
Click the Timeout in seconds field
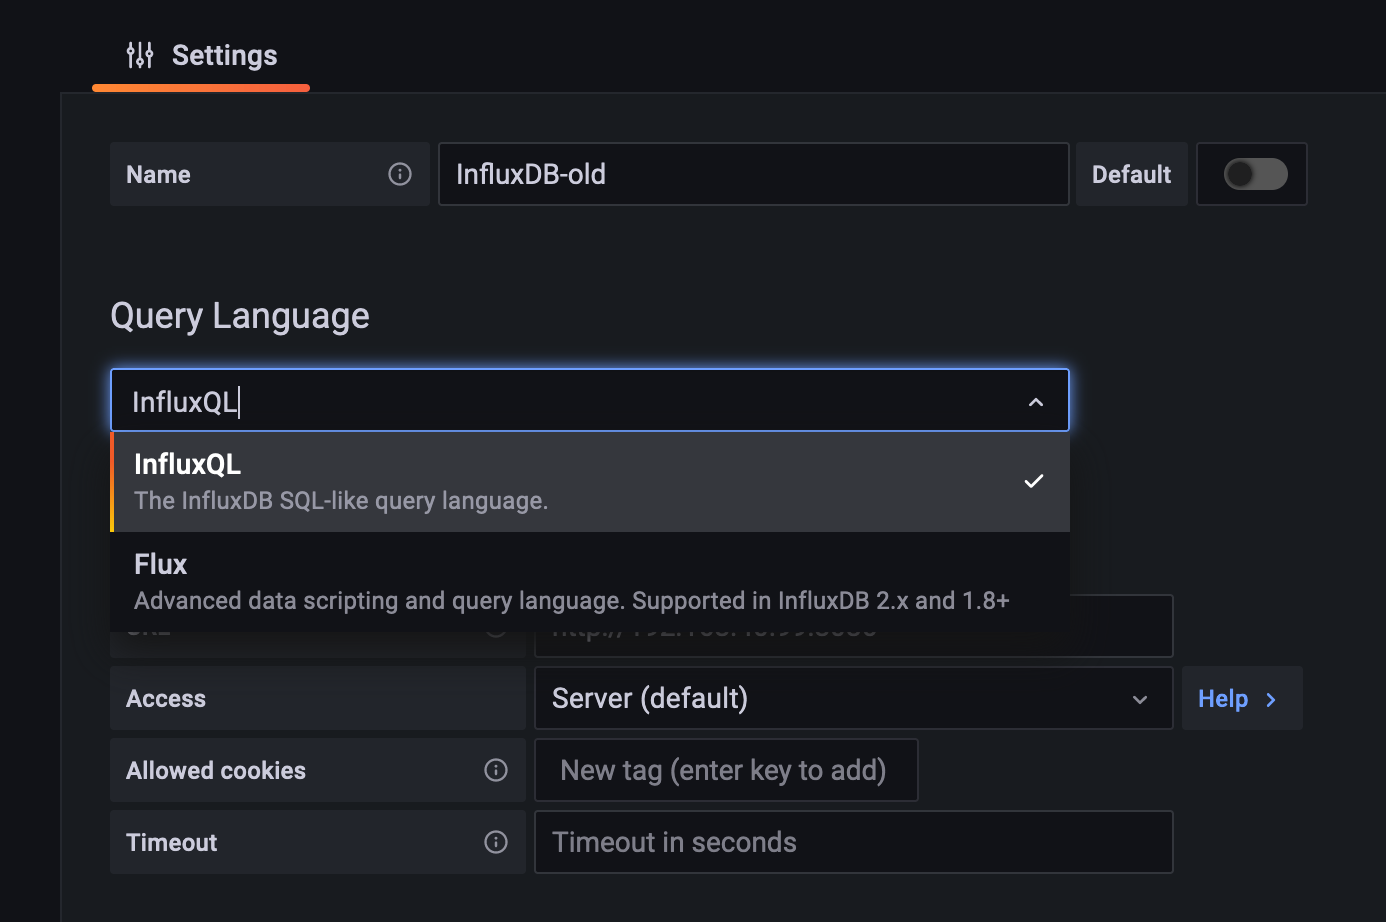(x=853, y=842)
